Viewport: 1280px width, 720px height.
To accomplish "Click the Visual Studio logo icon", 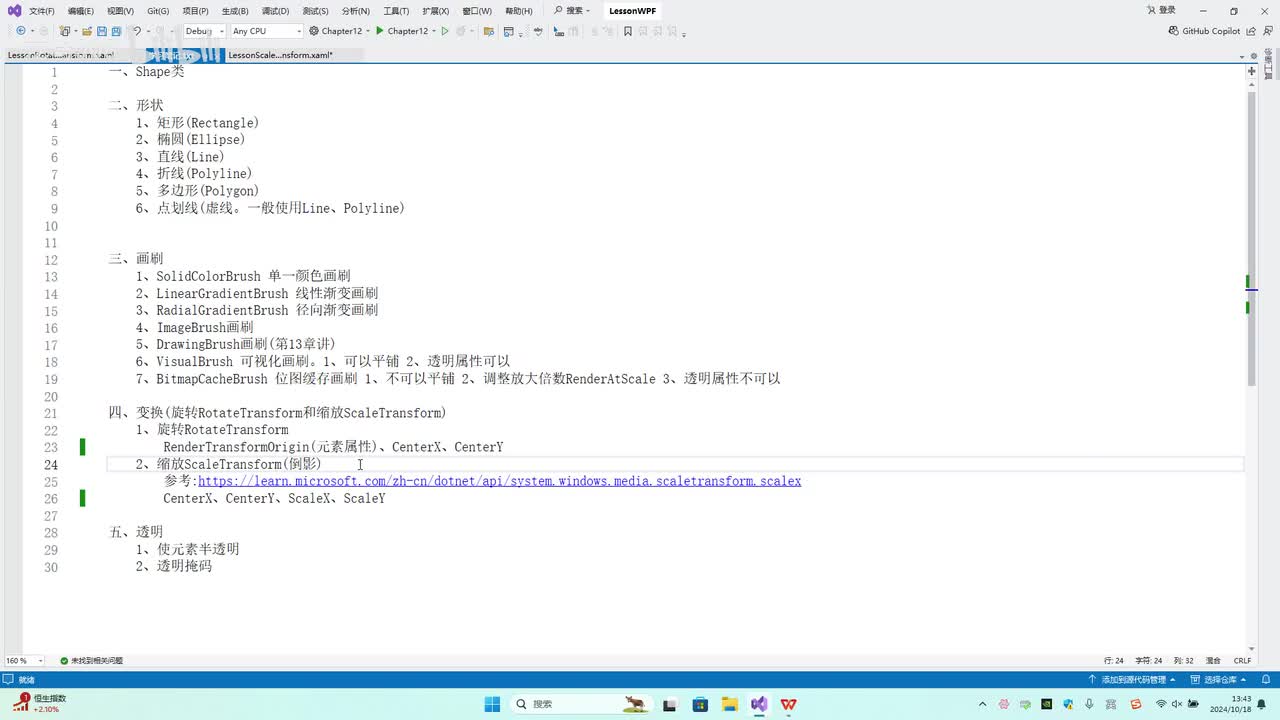I will 13,11.
